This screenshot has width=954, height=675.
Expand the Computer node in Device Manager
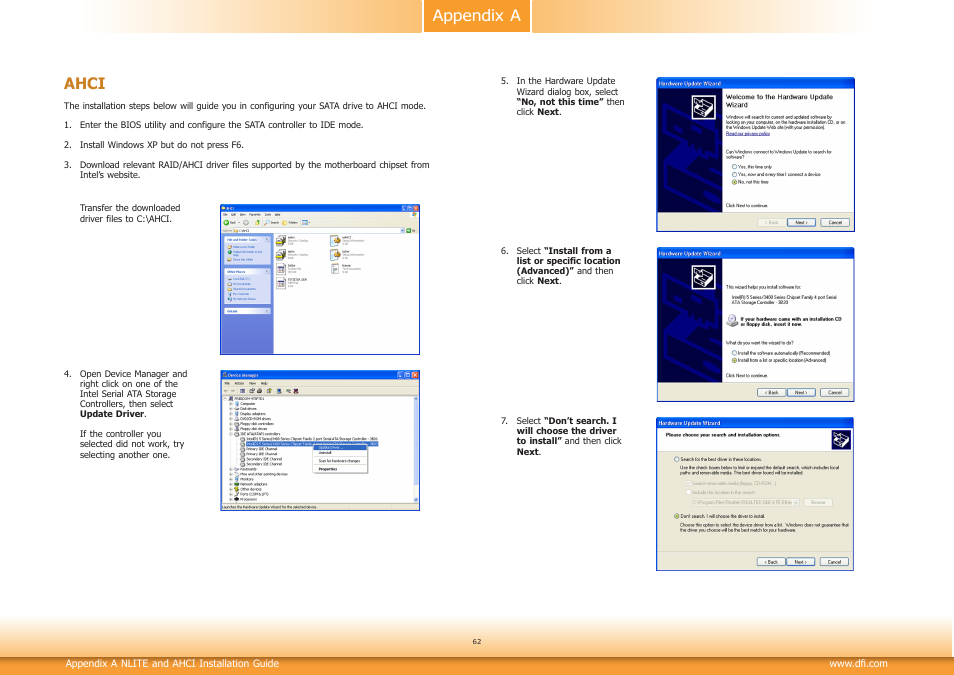click(x=231, y=404)
